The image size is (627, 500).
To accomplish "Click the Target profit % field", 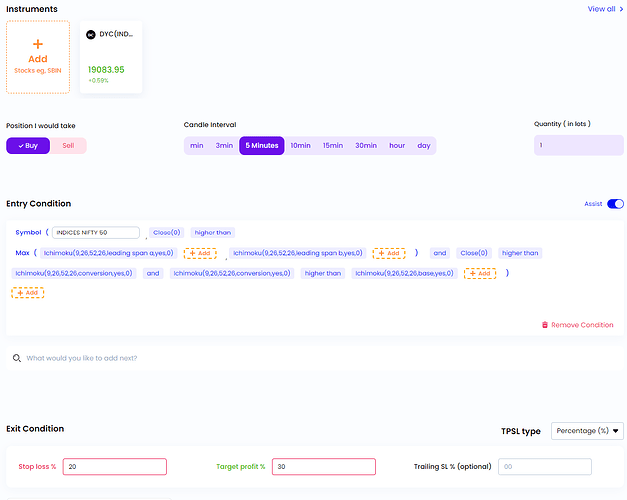I will [324, 467].
